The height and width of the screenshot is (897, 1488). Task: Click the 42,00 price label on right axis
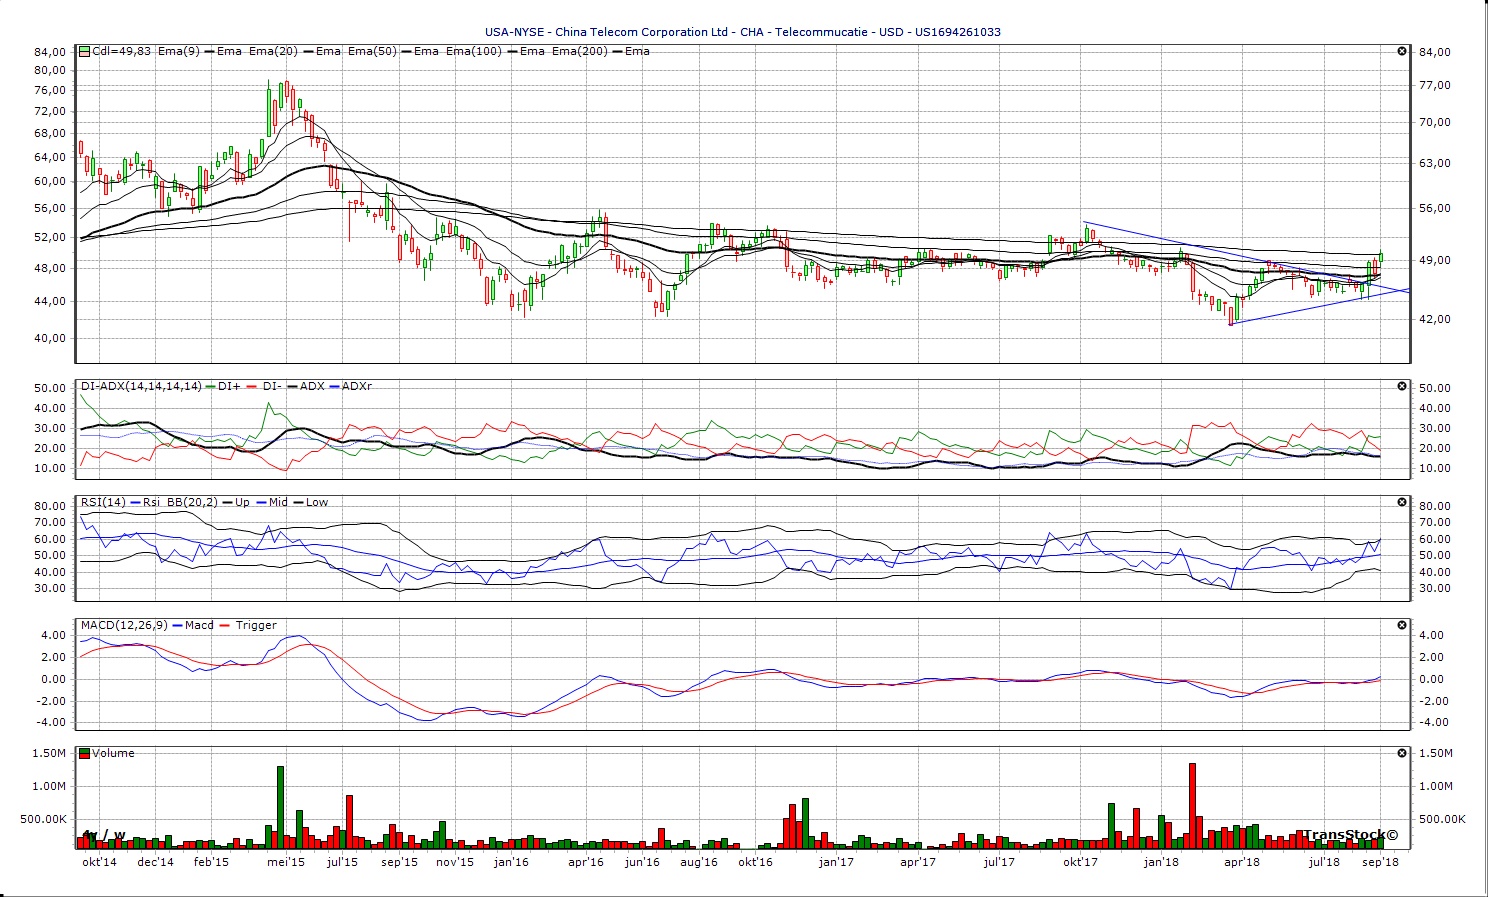tap(1435, 319)
